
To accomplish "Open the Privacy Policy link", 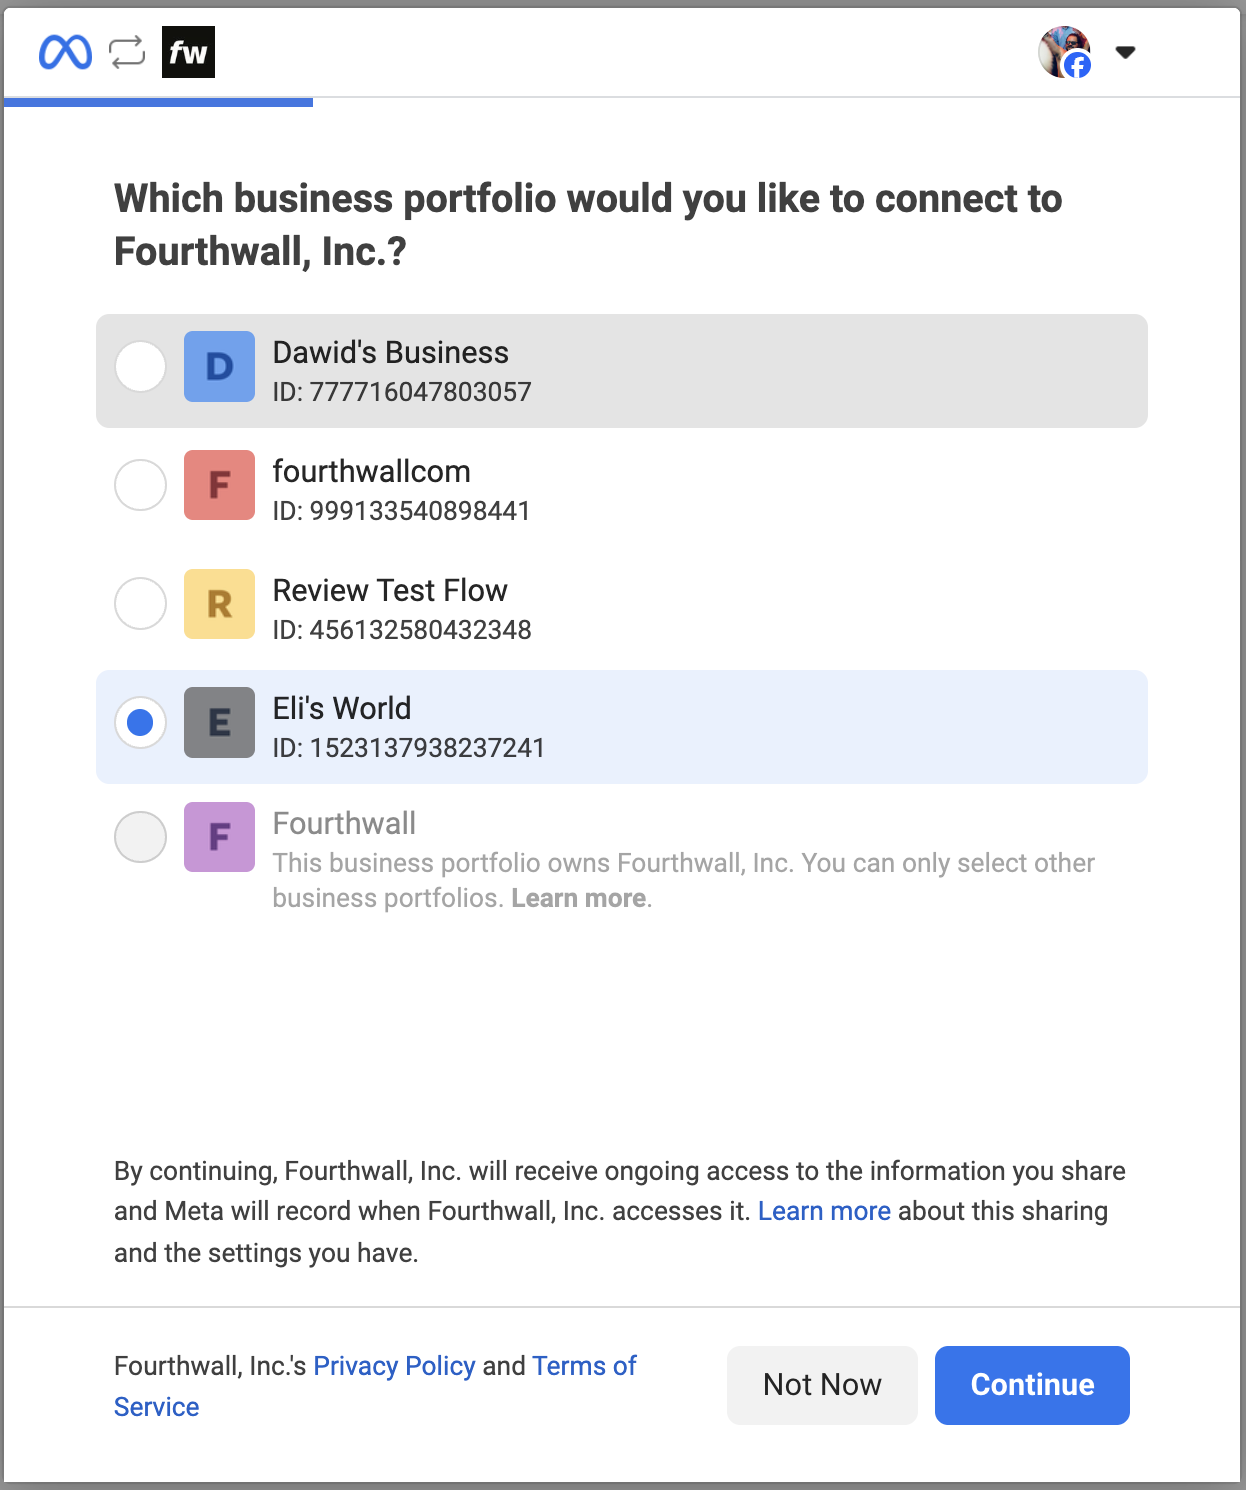I will pyautogui.click(x=394, y=1366).
